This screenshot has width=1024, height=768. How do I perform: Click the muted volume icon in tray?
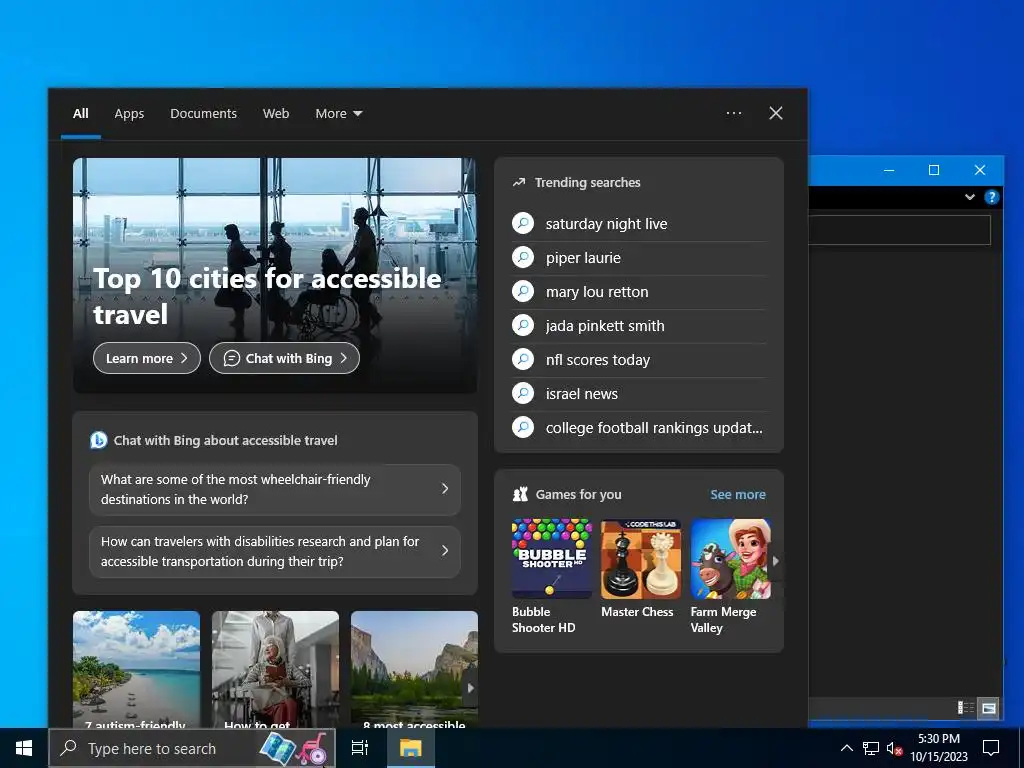click(894, 748)
